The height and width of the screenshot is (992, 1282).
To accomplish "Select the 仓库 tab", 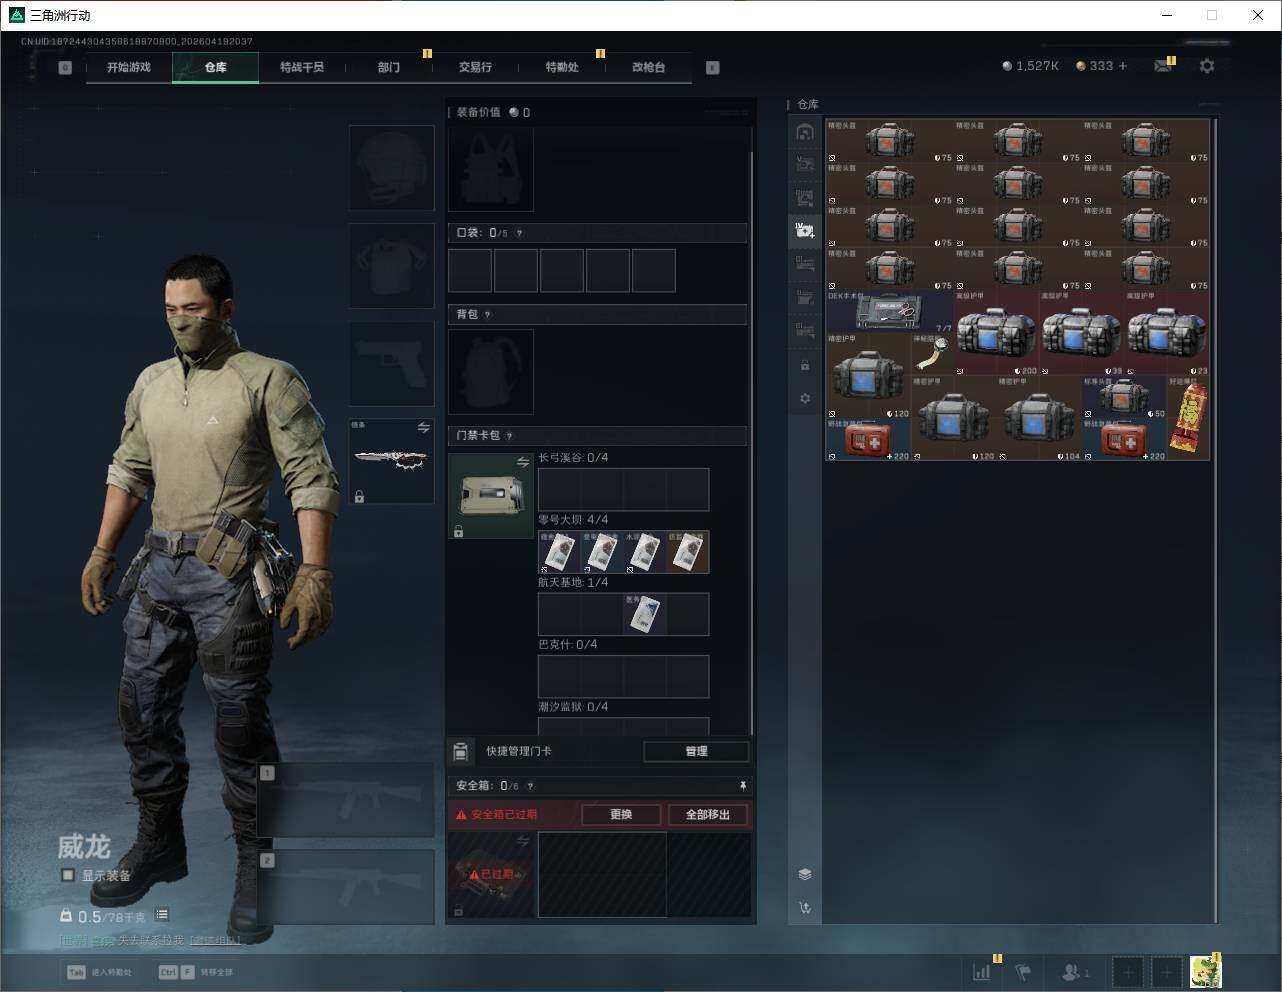I will click(216, 67).
